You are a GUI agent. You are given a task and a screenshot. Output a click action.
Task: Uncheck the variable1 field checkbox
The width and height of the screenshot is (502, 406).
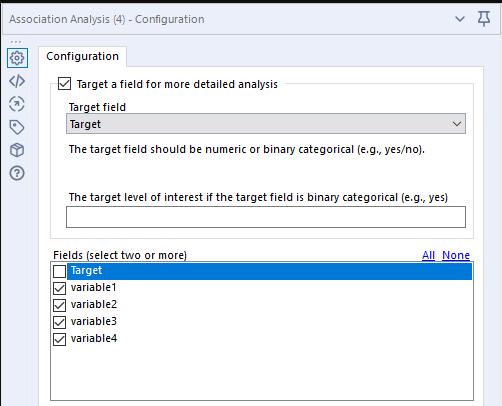point(59,288)
